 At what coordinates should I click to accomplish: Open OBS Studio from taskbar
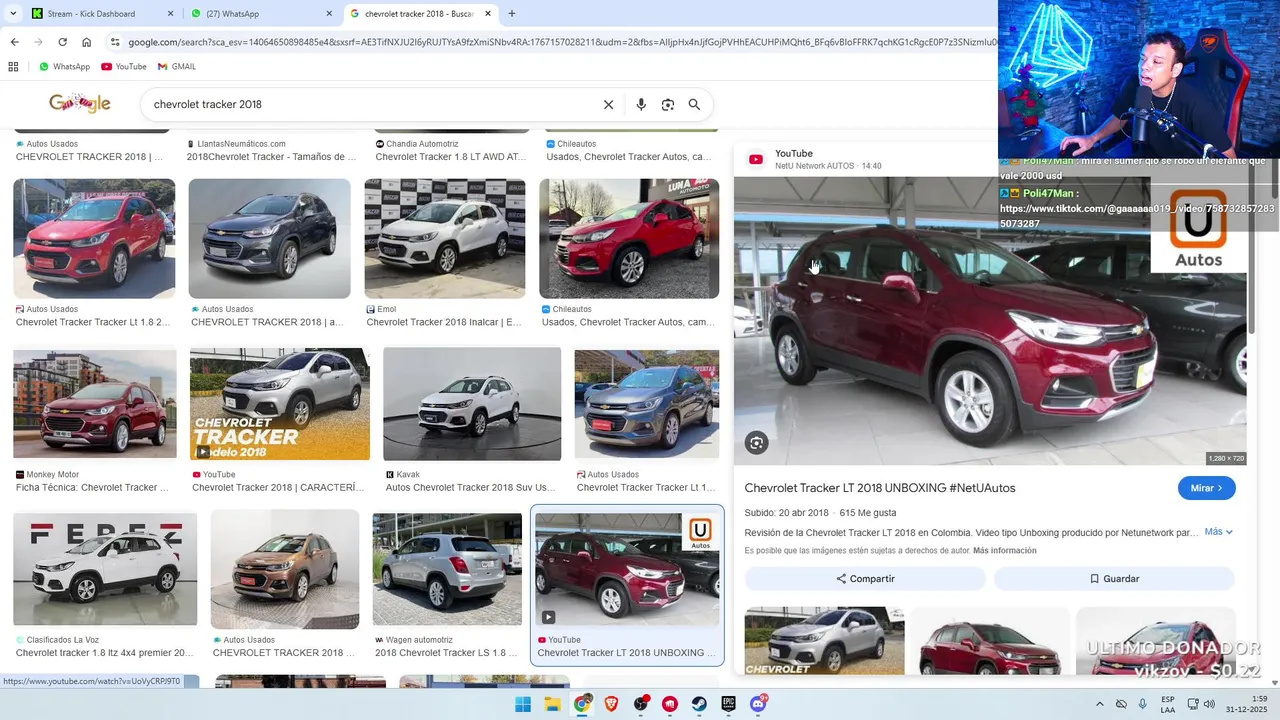640,704
